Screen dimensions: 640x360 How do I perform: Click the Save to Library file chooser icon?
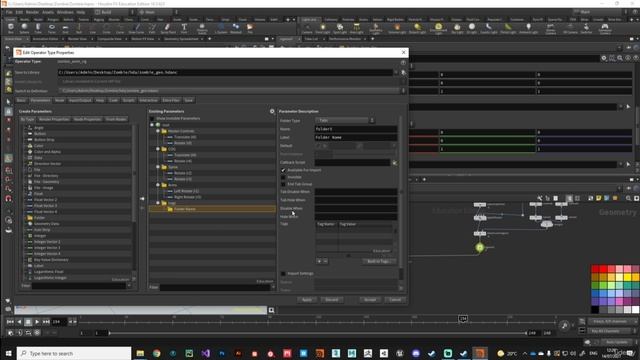tap(403, 72)
